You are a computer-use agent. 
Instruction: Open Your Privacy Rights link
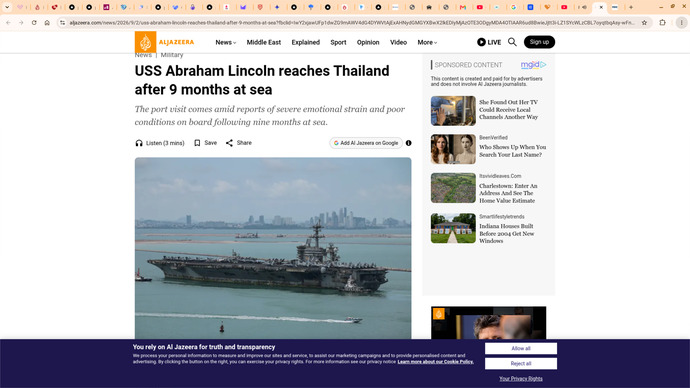521,379
